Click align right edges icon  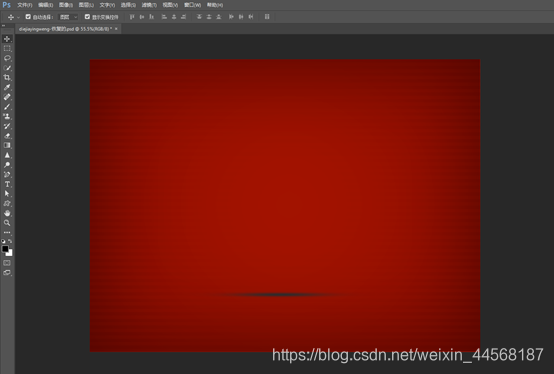coord(183,17)
